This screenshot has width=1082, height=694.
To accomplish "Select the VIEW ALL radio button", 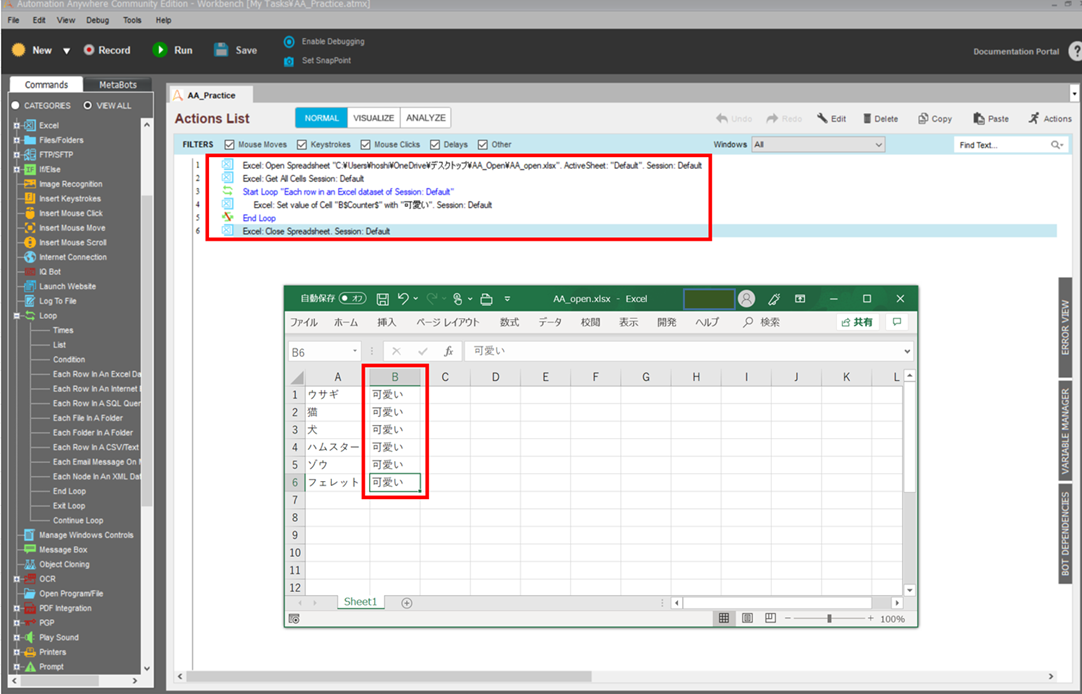I will pos(88,106).
